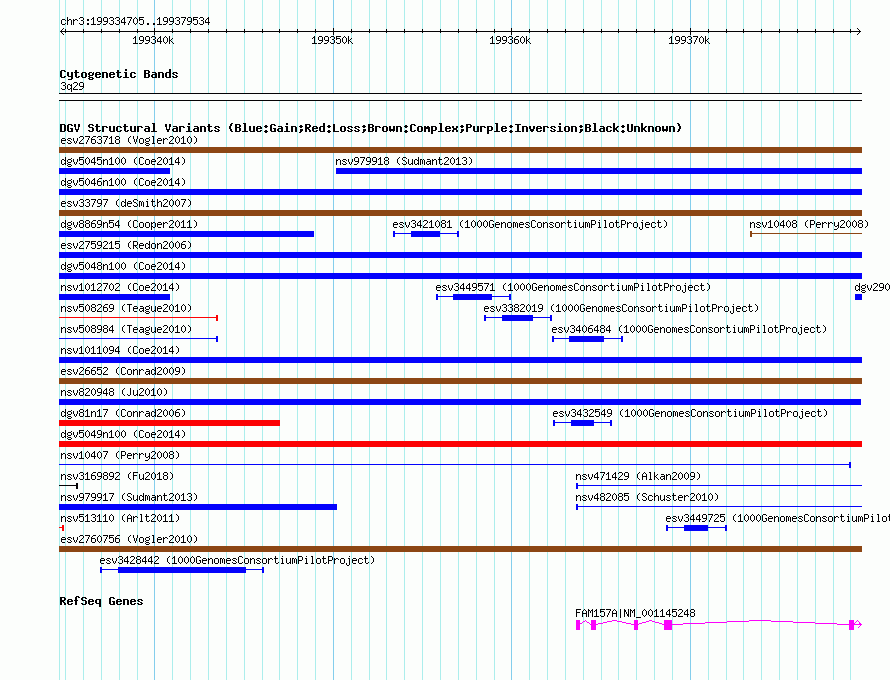Viewport: 890px width, 680px height.
Task: Select the dgv5045n100 (Coe2014) blue bar
Action: [x=115, y=171]
